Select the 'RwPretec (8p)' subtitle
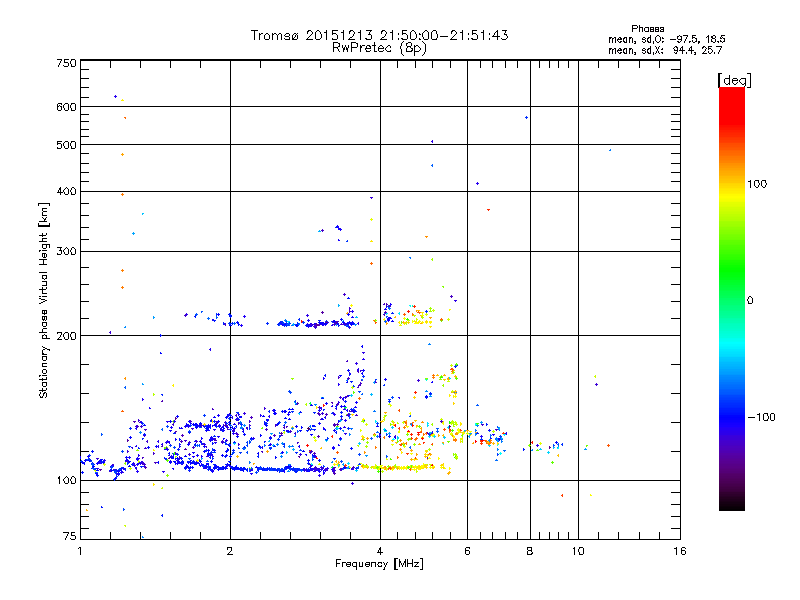Screen dimensions: 800x600 379,48
